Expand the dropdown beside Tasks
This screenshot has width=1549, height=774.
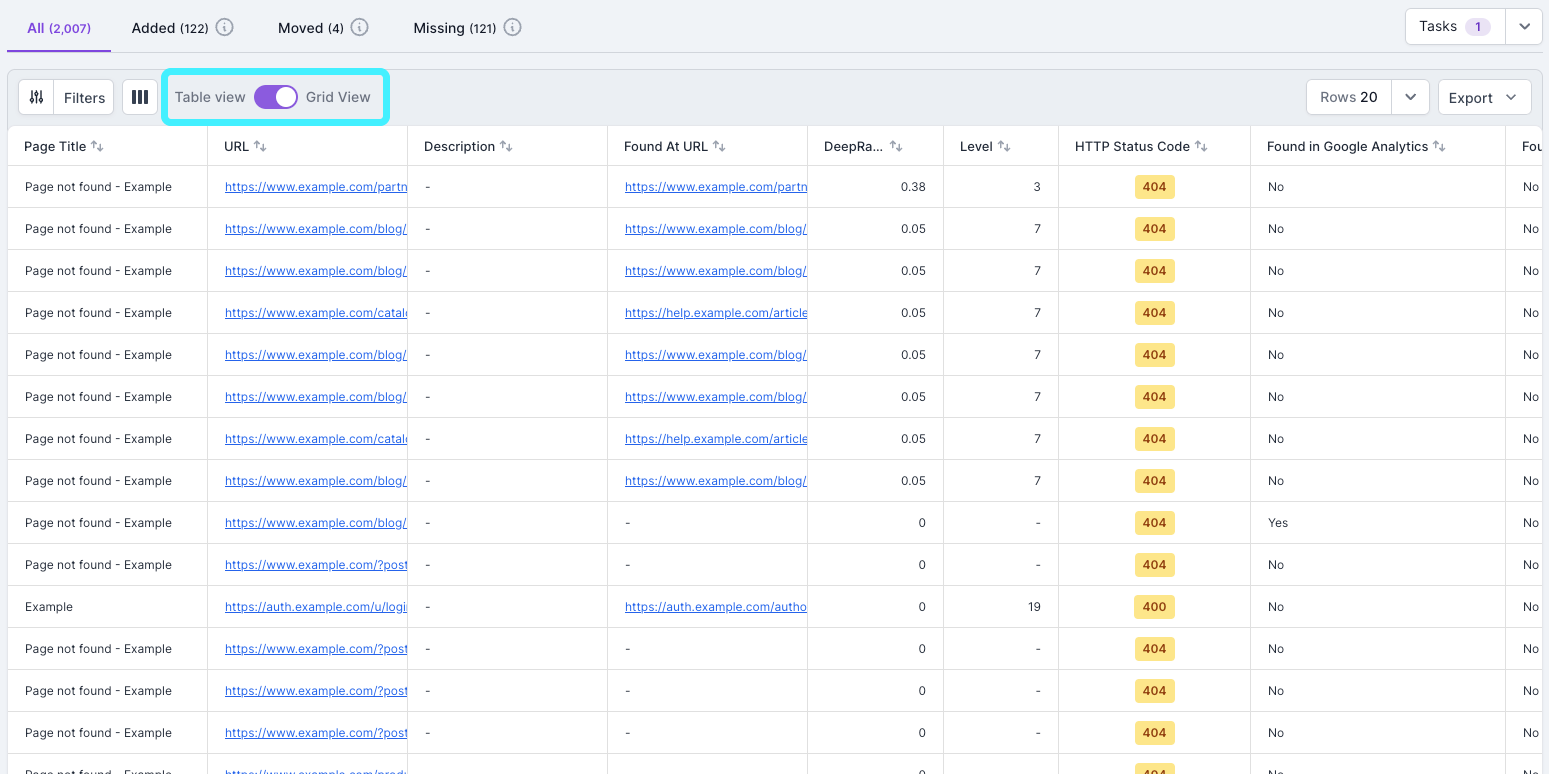1523,26
